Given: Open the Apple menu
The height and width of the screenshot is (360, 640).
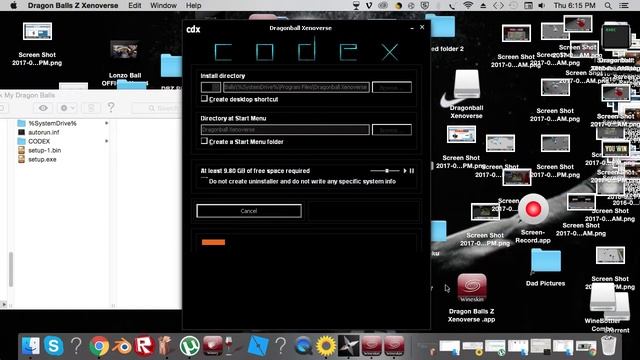Looking at the screenshot, I should 13,5.
